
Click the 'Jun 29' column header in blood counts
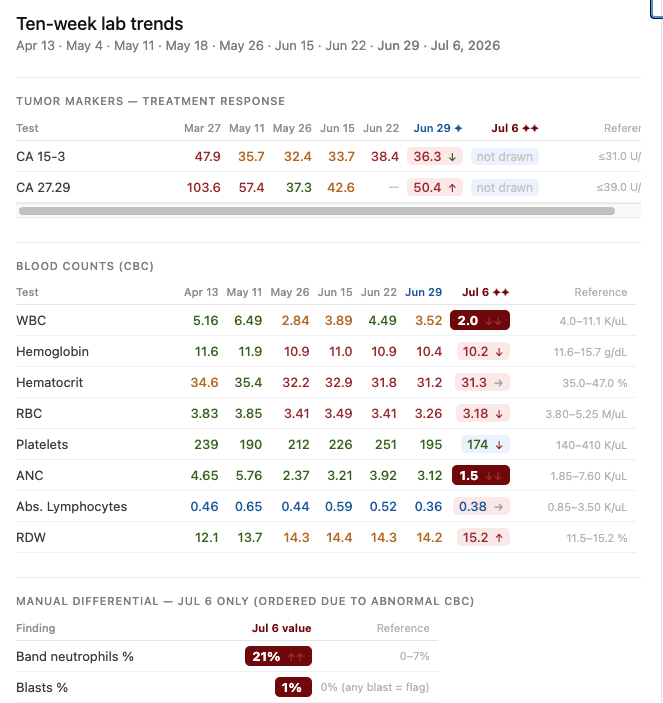click(424, 292)
